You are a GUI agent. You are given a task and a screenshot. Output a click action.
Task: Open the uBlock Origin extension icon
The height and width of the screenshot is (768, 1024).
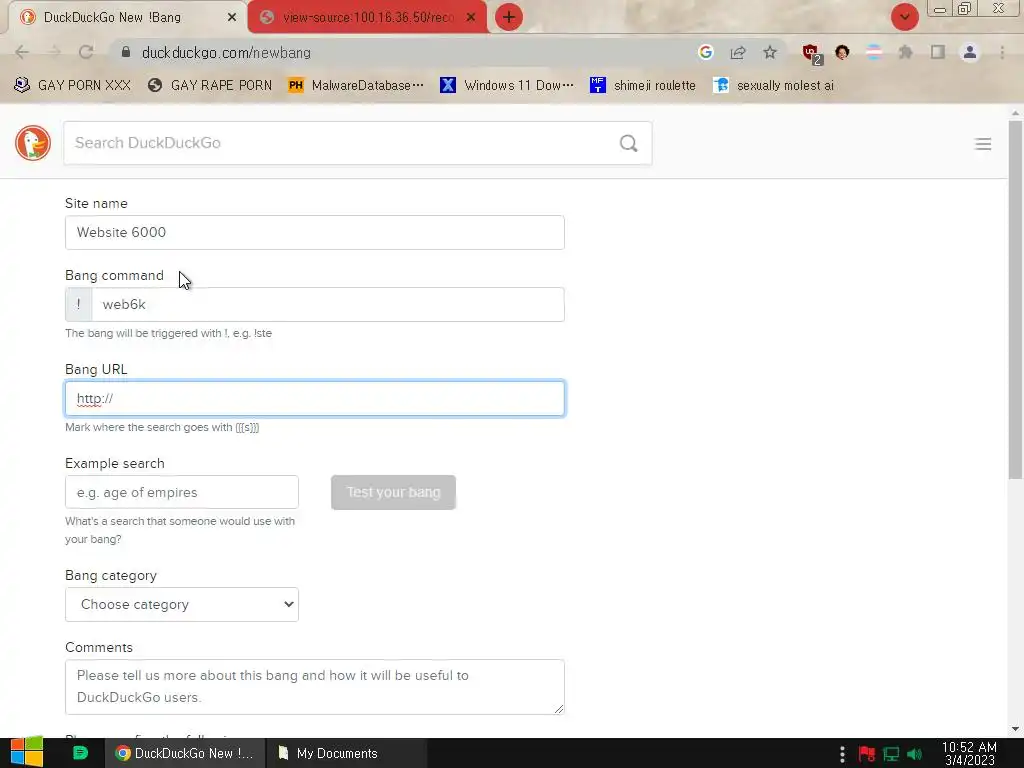812,54
